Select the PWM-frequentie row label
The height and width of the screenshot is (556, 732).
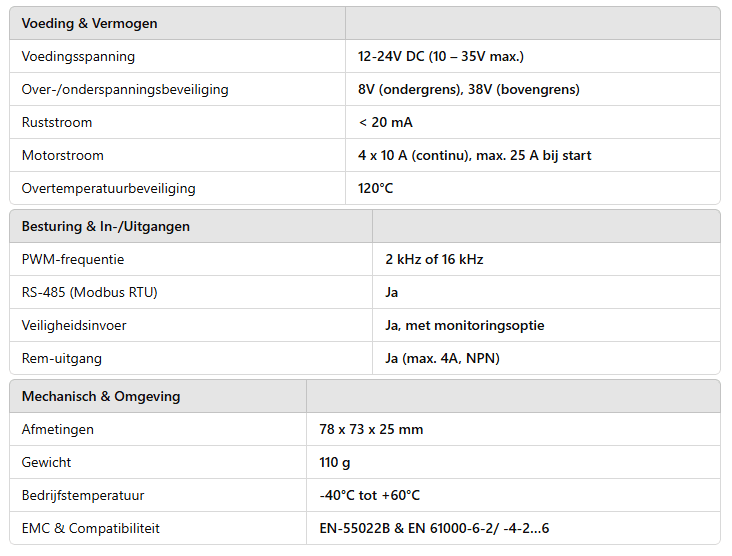point(73,260)
